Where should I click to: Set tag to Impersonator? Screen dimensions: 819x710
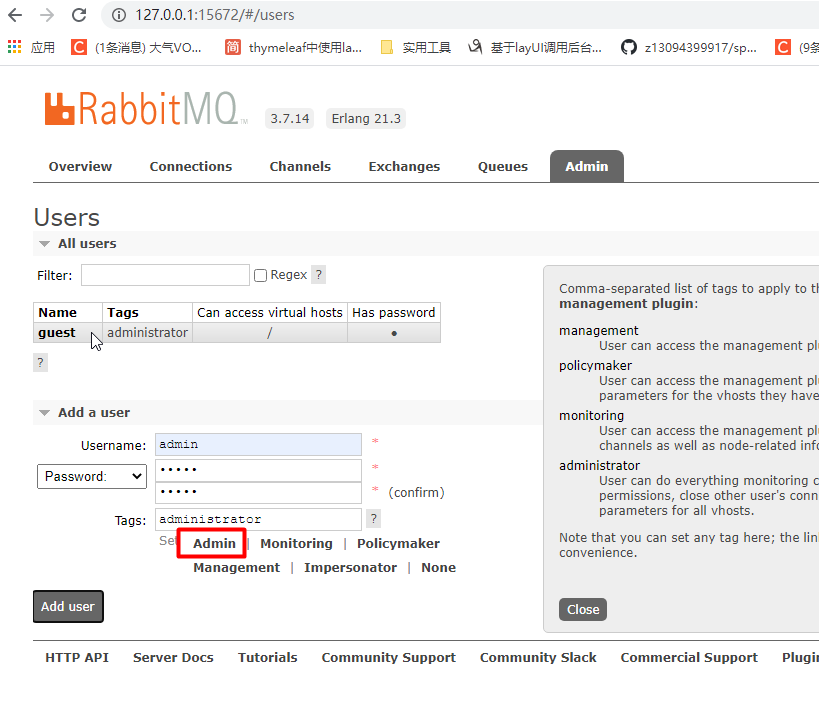(x=350, y=567)
